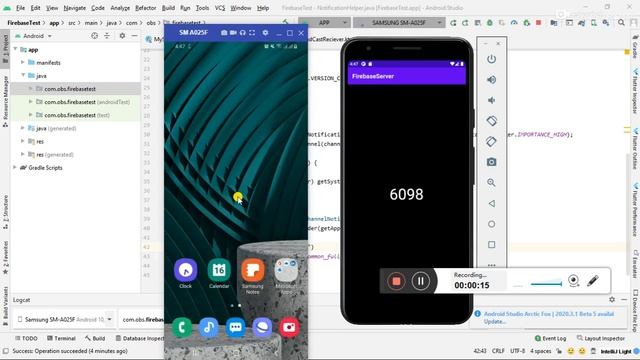Click the recorder webcam icon
Viewport: 640px width, 360px height.
pos(573,280)
